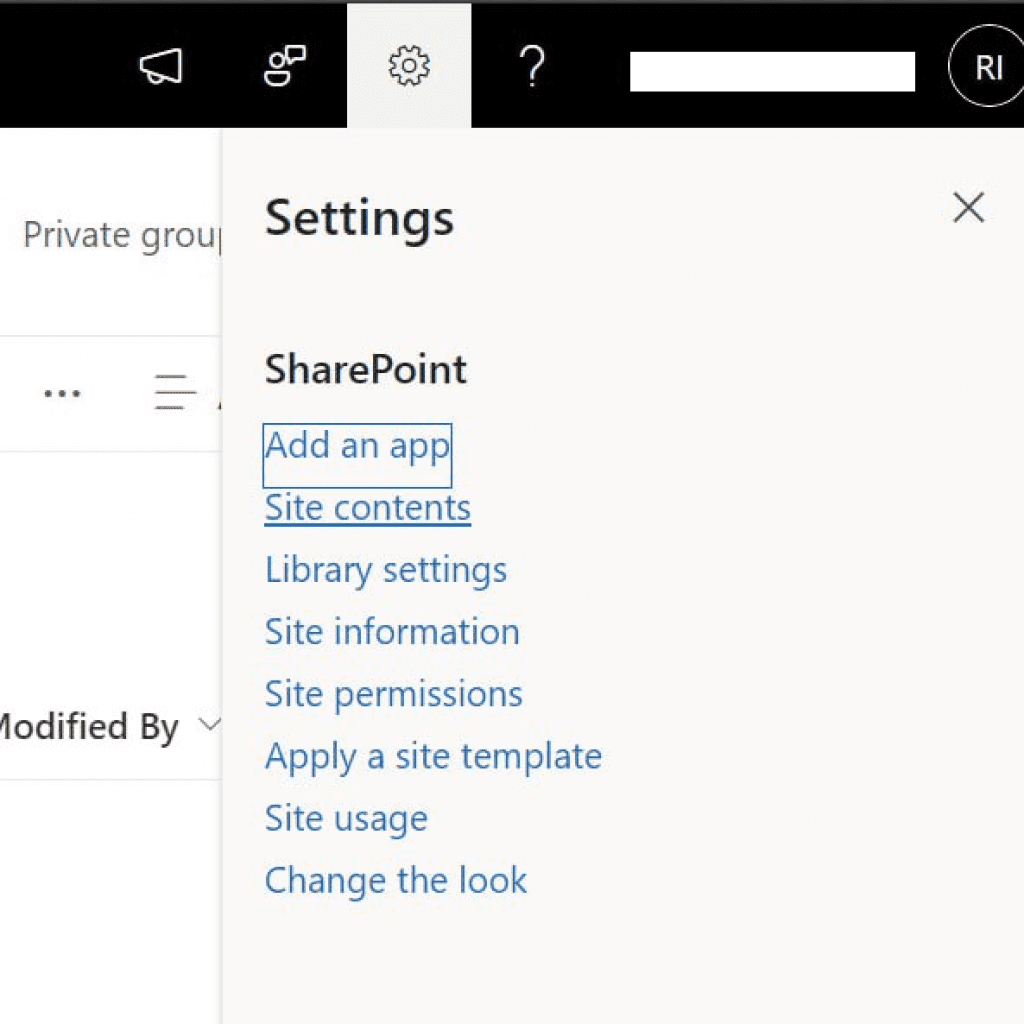Open the view options lines icon
Viewport: 1024px width, 1024px height.
click(176, 393)
